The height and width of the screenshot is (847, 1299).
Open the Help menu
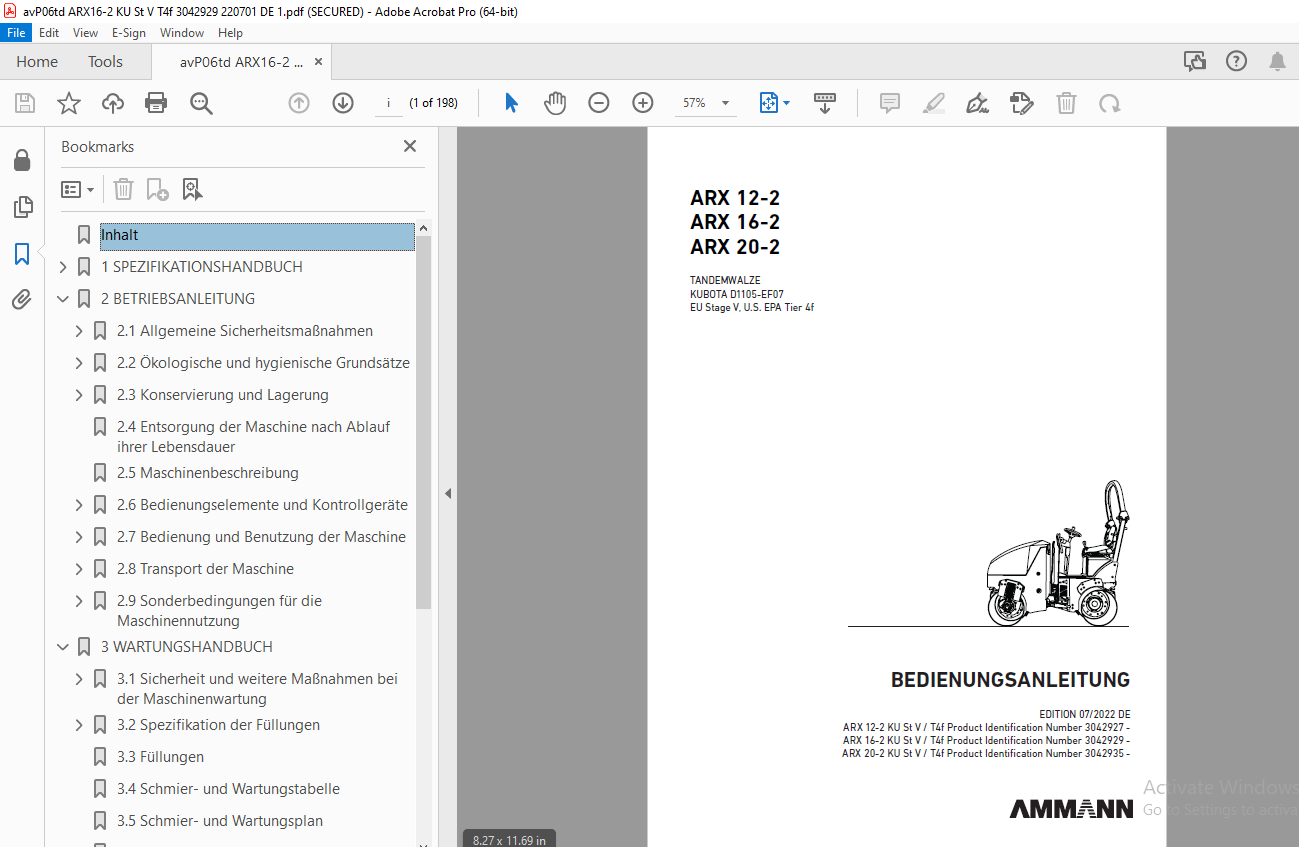[x=231, y=33]
